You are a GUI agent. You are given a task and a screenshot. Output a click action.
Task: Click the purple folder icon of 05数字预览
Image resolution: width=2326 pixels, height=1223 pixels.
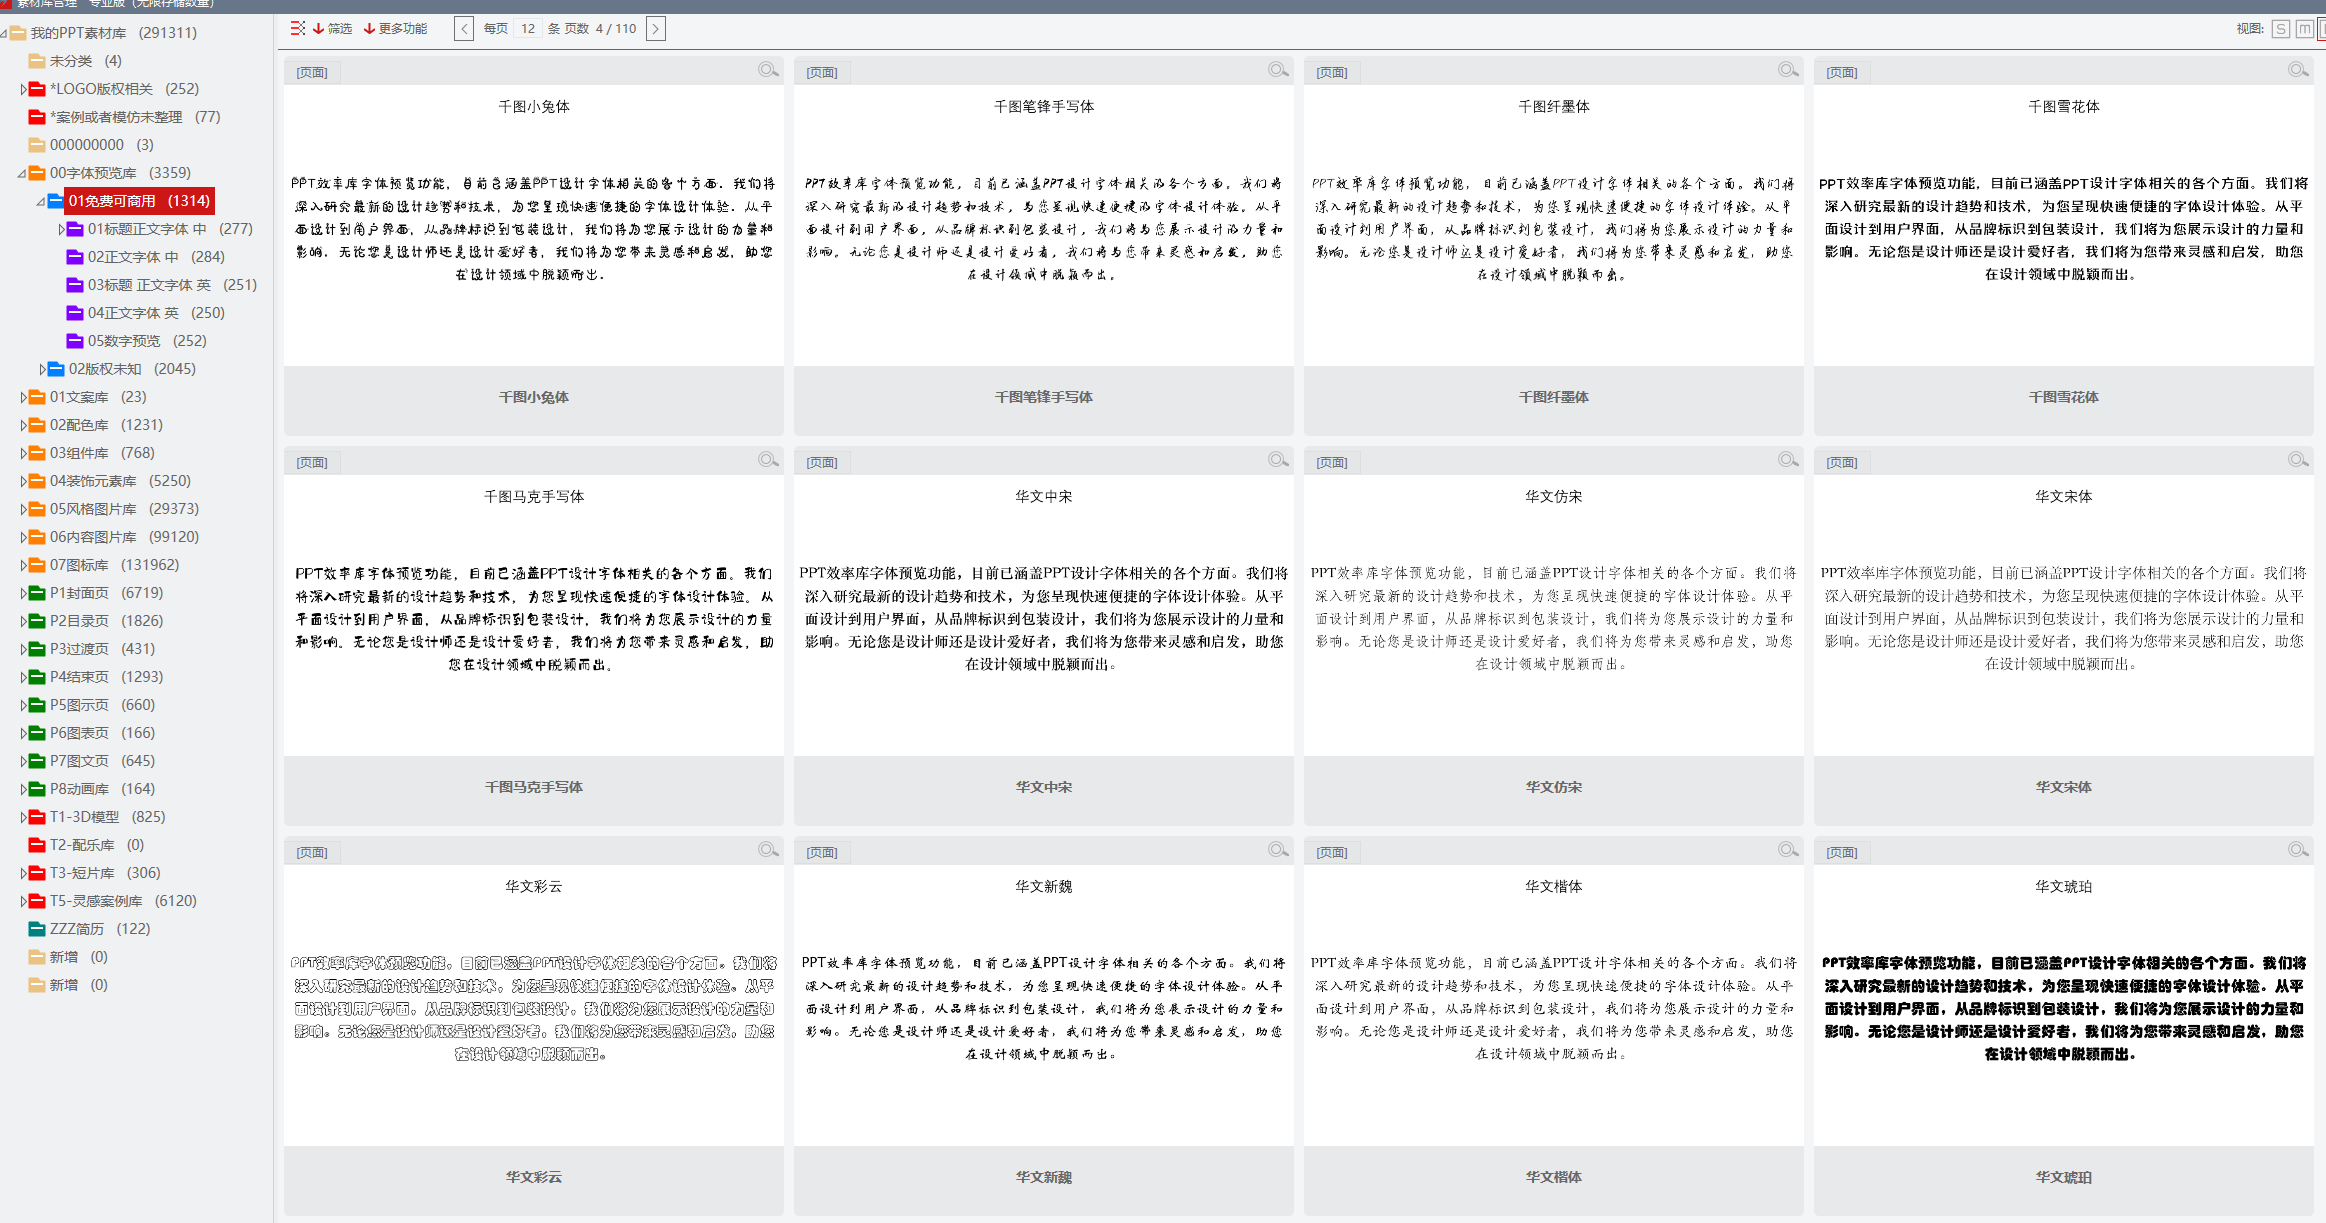(75, 341)
